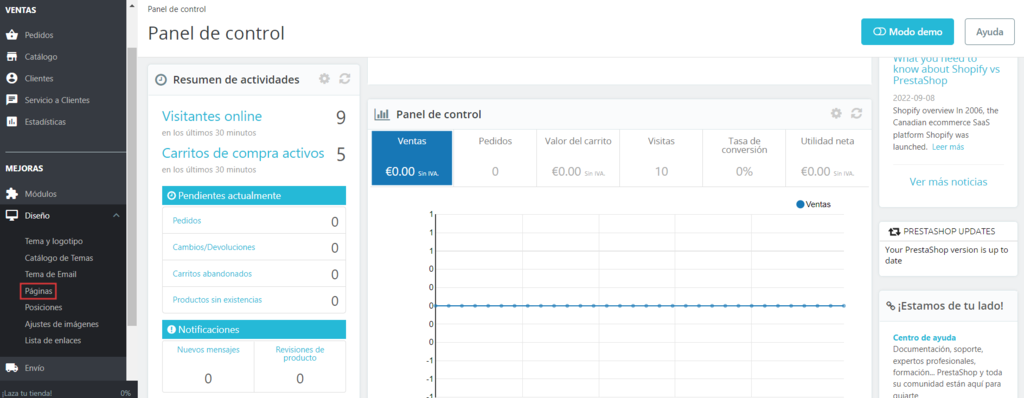Open Carritos de compra activos link
Screen dimensions: 1024x398
(x=243, y=154)
